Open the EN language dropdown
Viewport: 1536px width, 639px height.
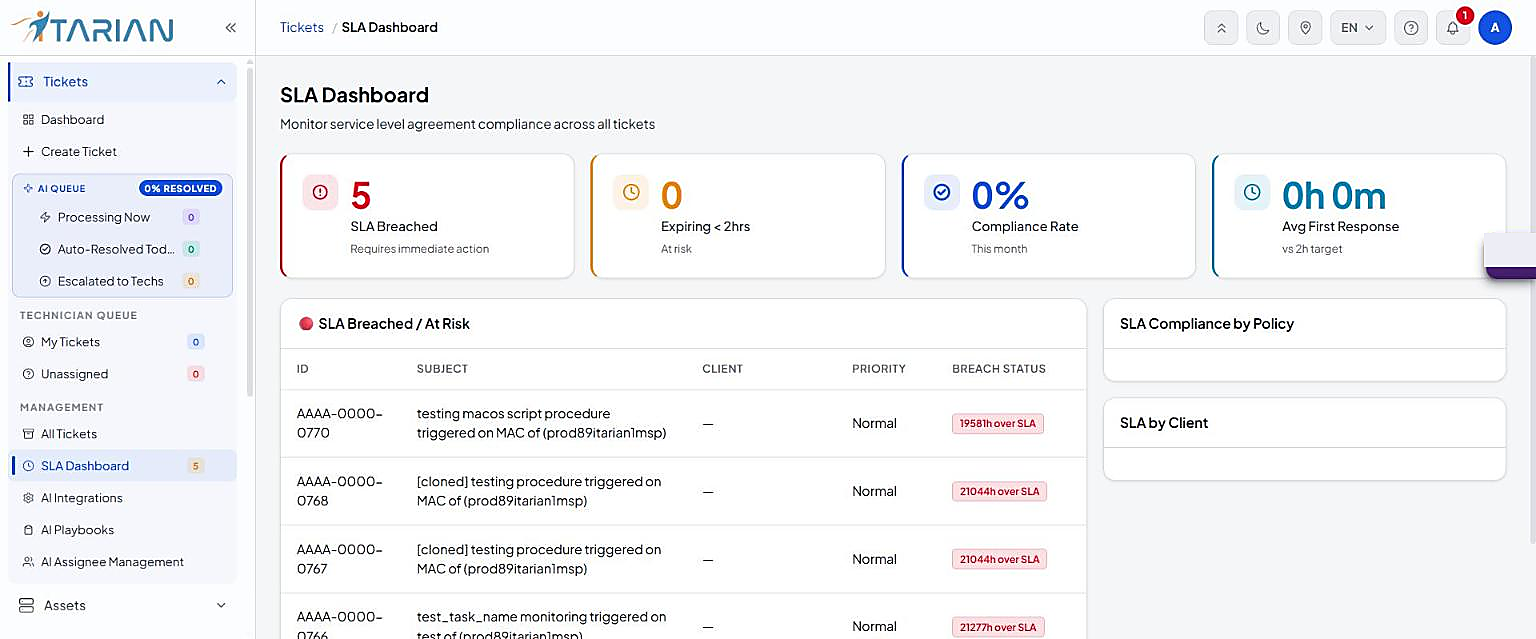pos(1358,28)
